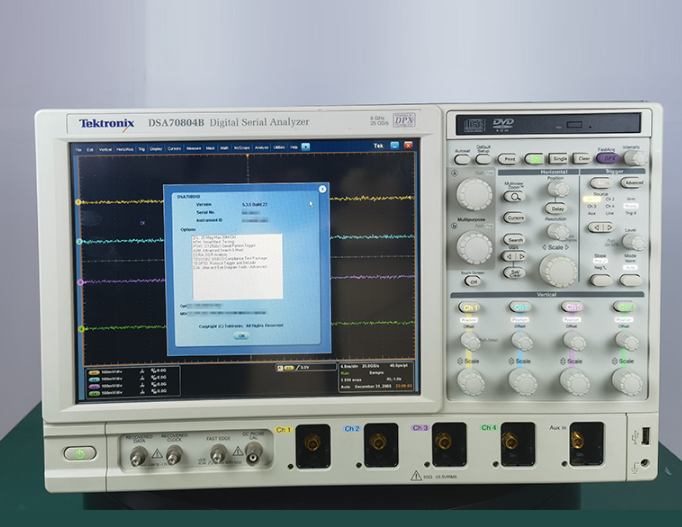Push the right trigger Source arrow
The width and height of the screenshot is (682, 527).
click(x=607, y=227)
